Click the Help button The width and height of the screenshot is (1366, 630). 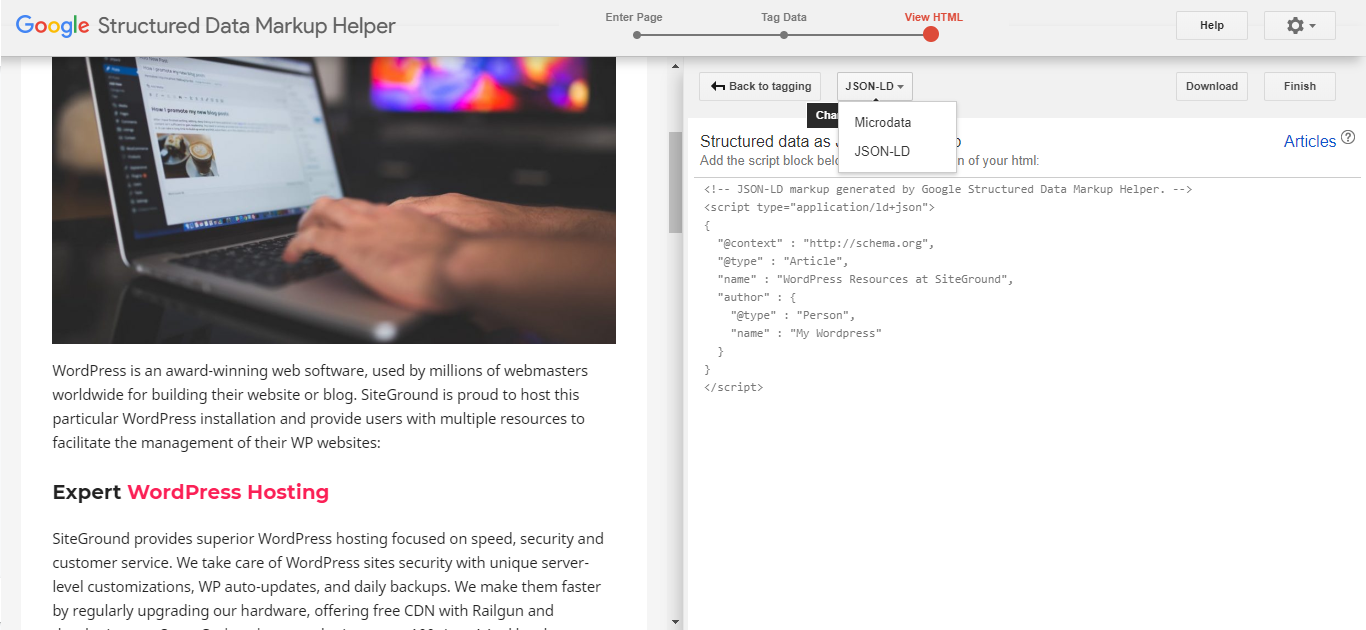1212,26
